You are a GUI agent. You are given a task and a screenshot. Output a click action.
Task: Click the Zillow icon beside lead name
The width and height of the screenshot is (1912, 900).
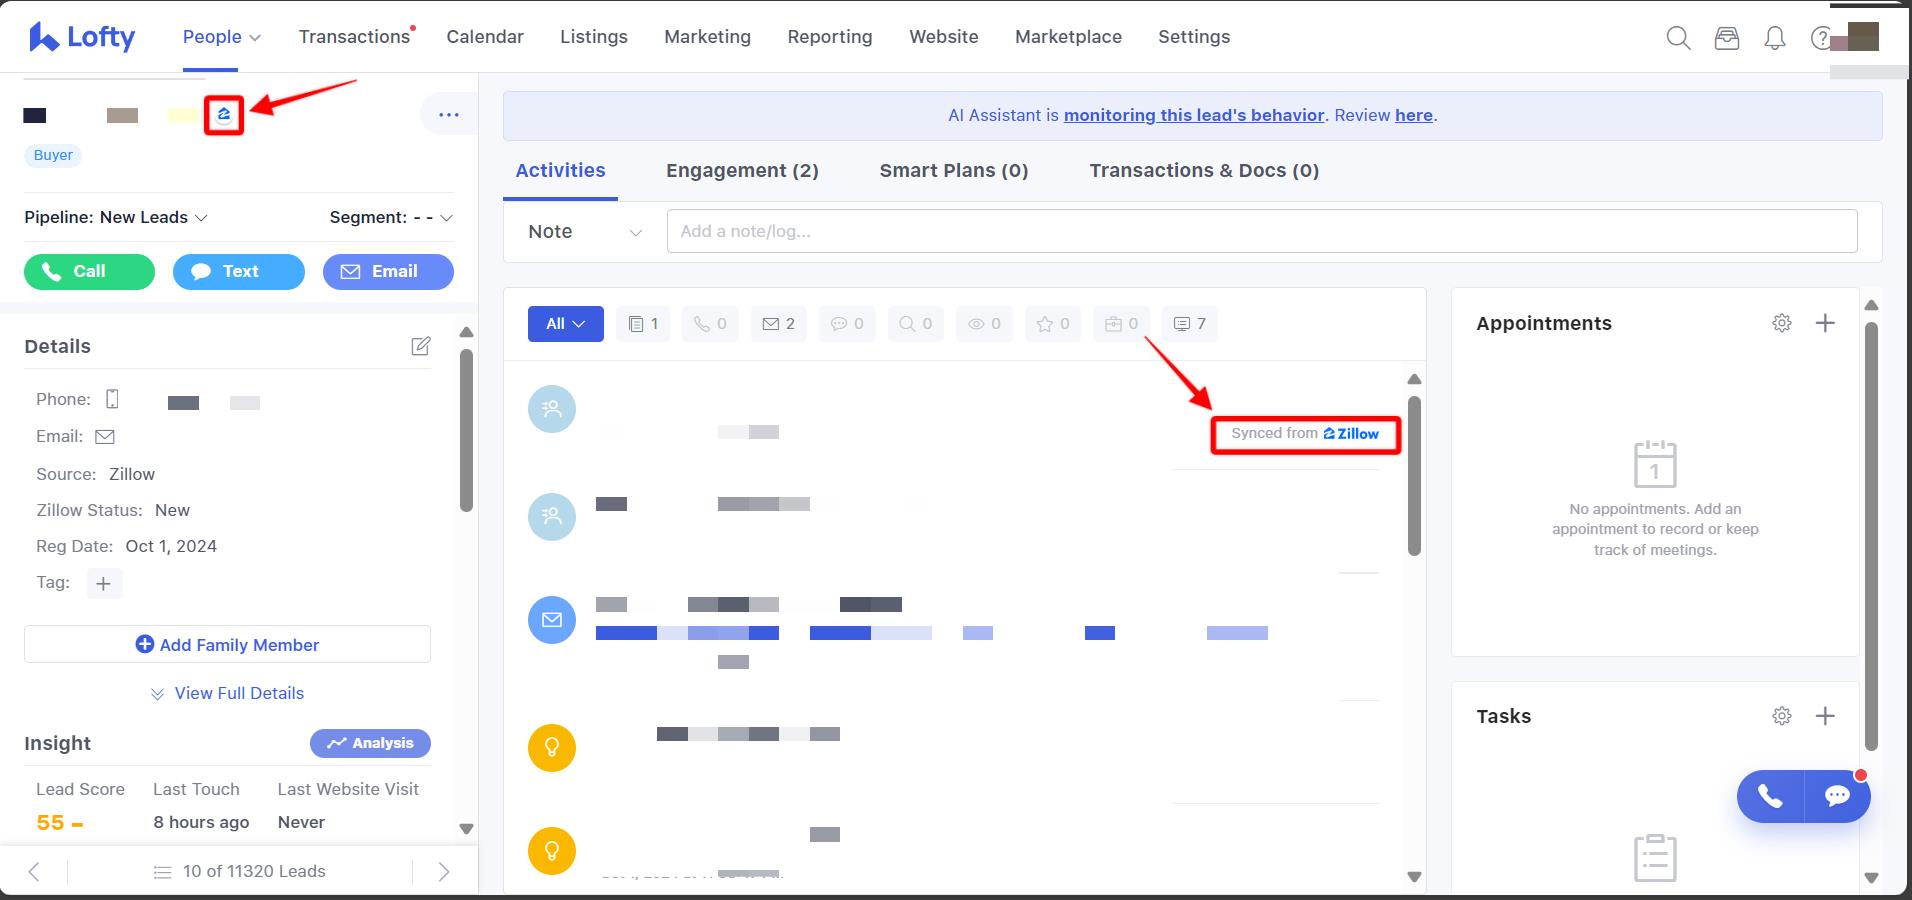(224, 115)
